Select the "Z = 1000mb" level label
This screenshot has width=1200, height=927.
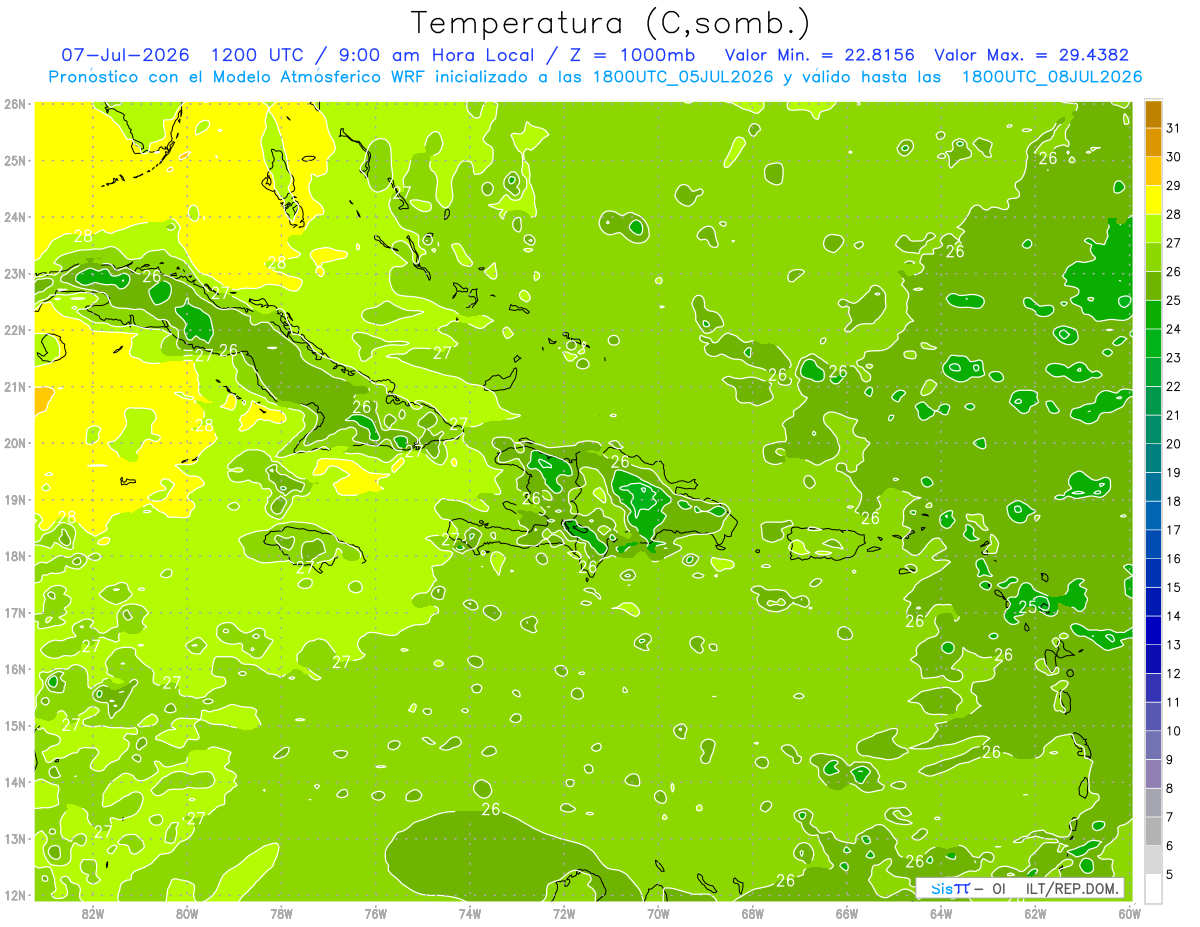(x=632, y=55)
